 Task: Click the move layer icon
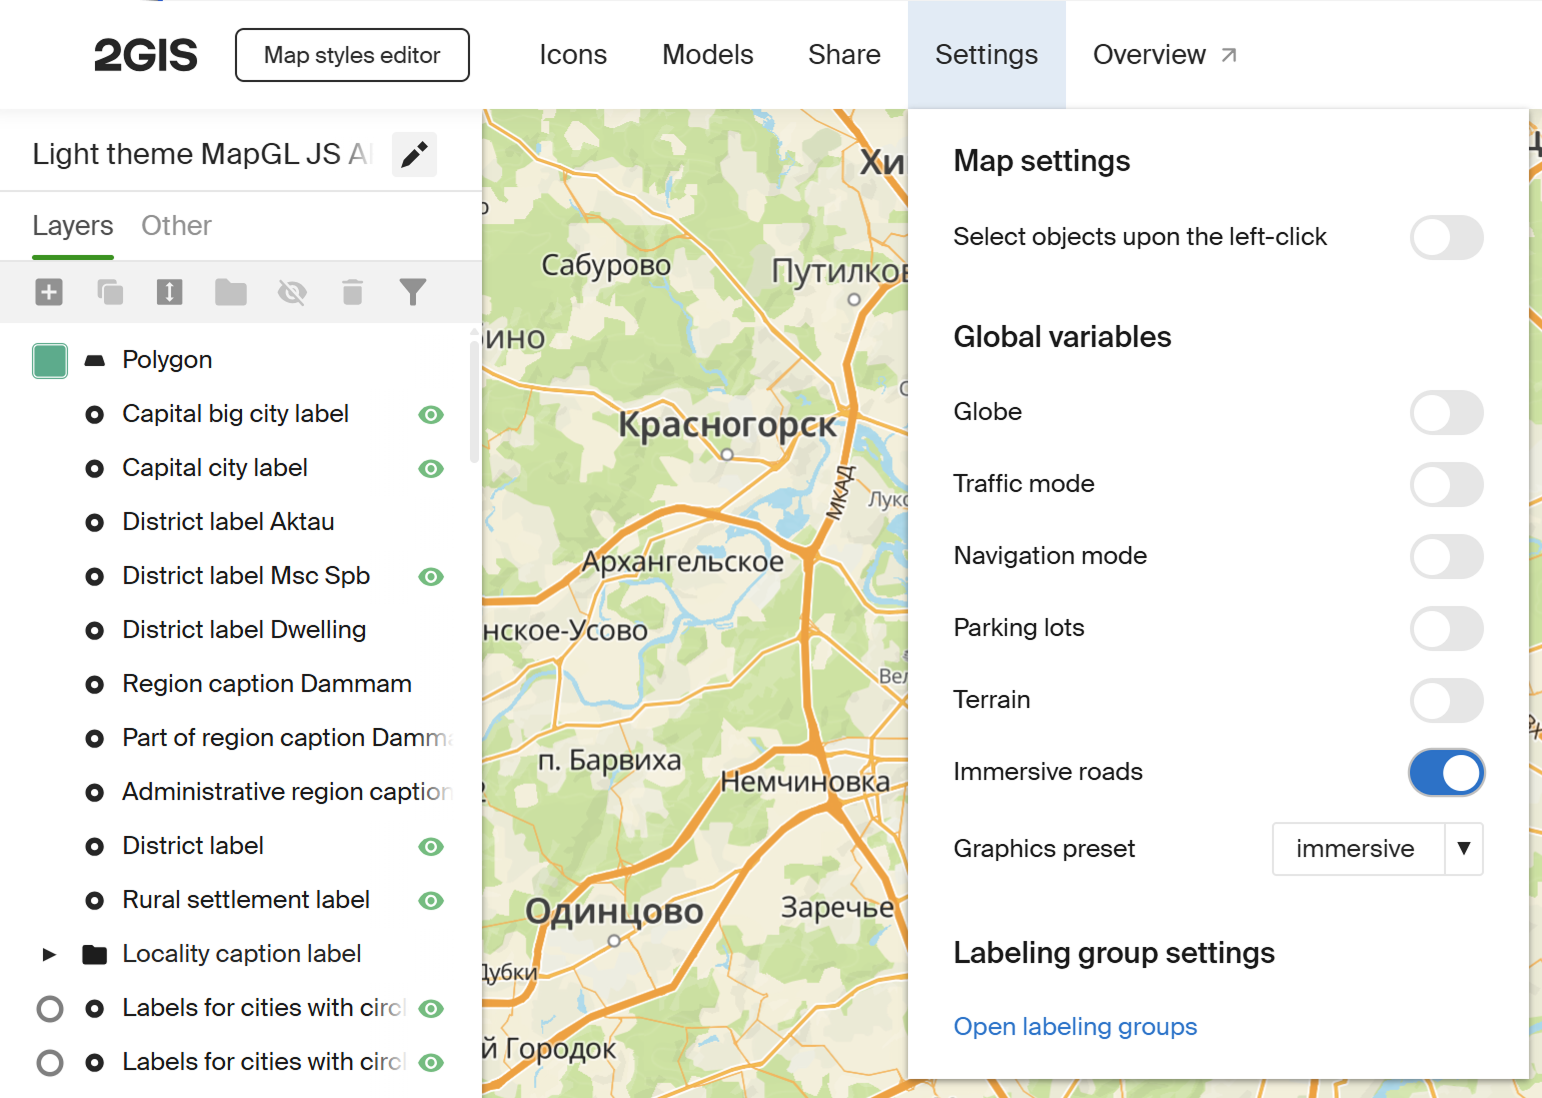(x=170, y=292)
